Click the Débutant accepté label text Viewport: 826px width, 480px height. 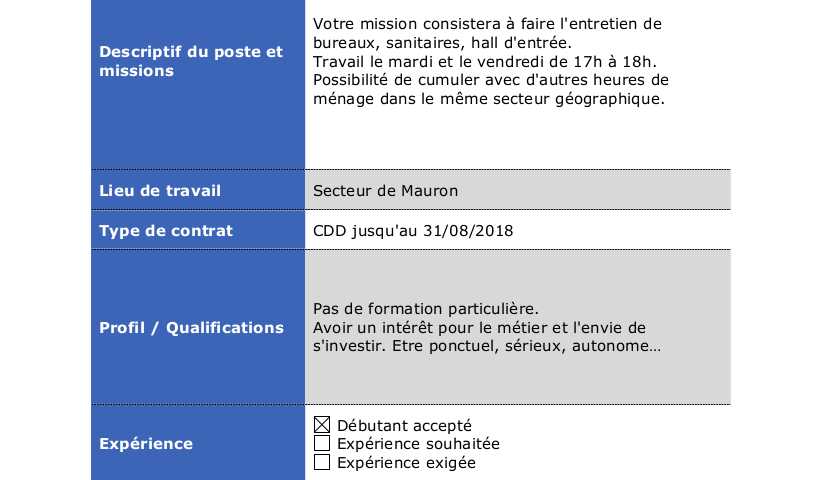coord(404,425)
